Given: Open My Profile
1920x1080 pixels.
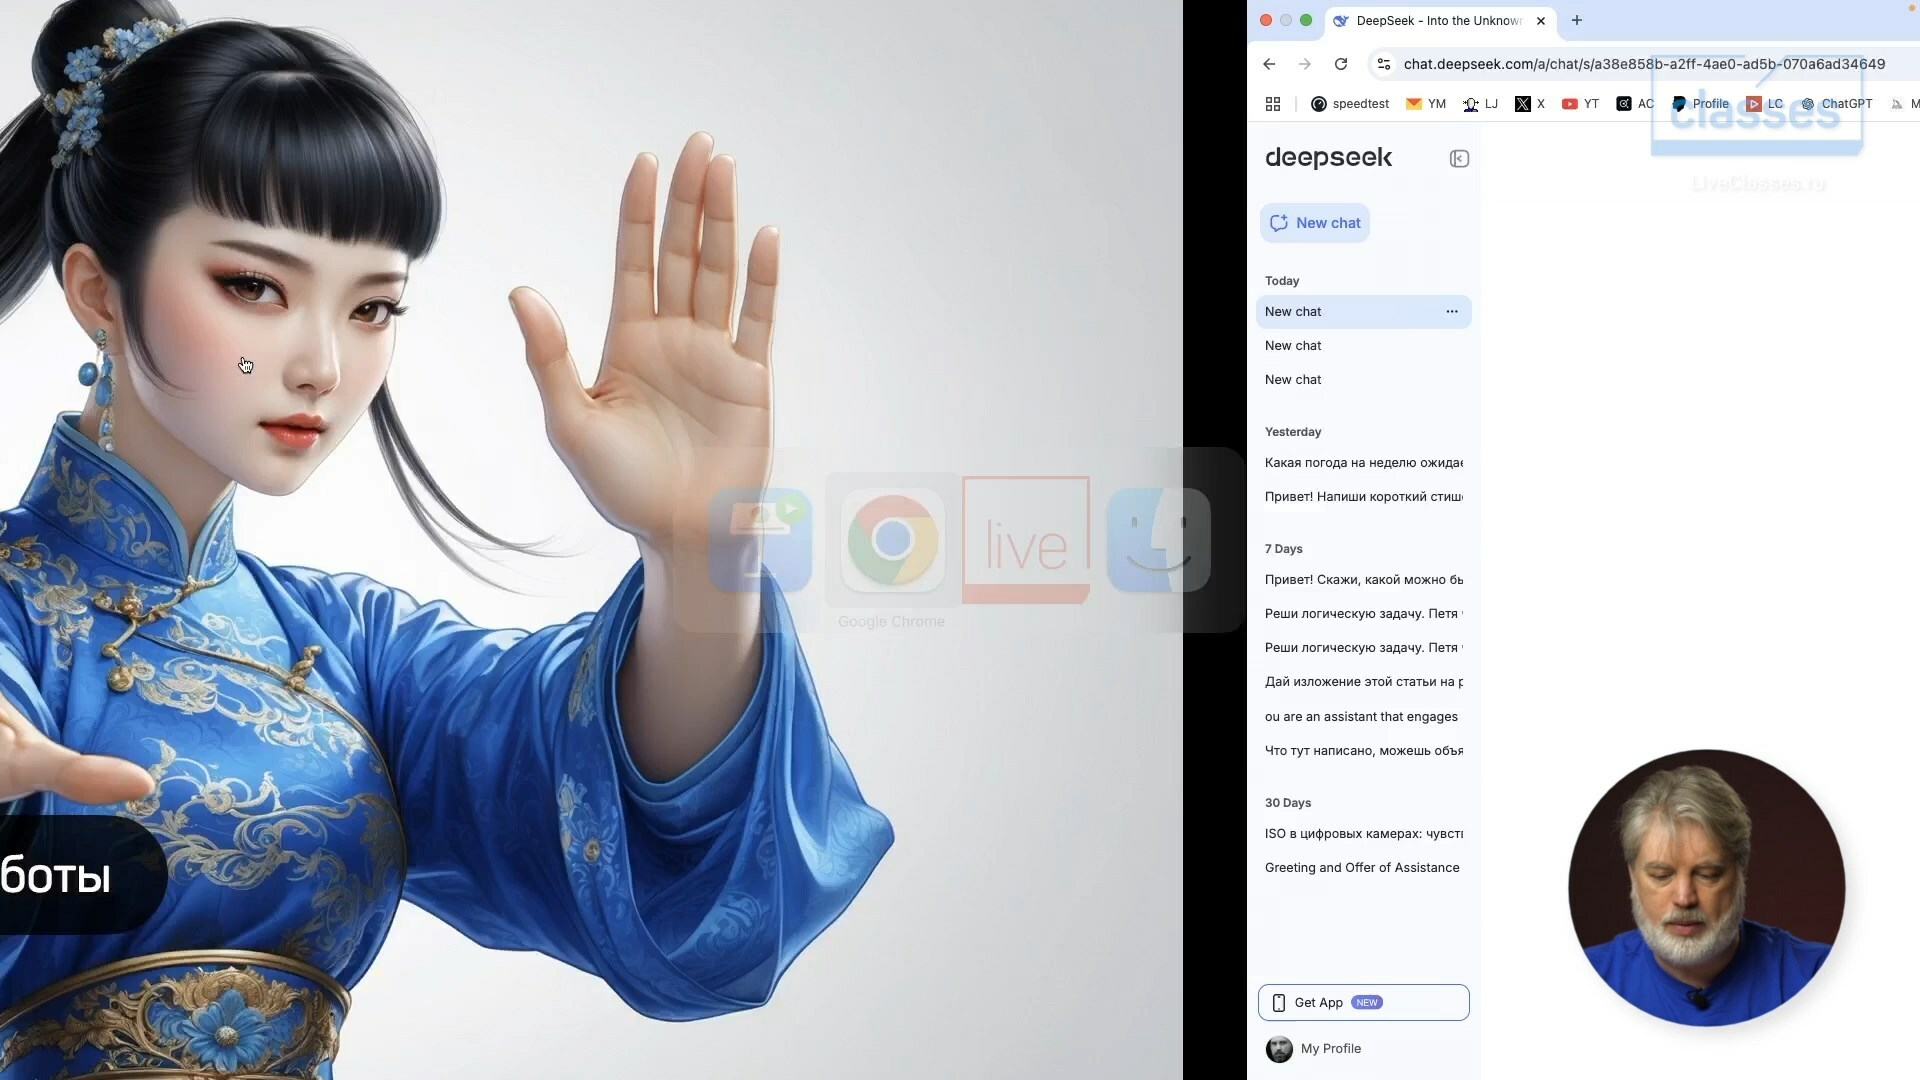Looking at the screenshot, I should click(x=1330, y=1049).
